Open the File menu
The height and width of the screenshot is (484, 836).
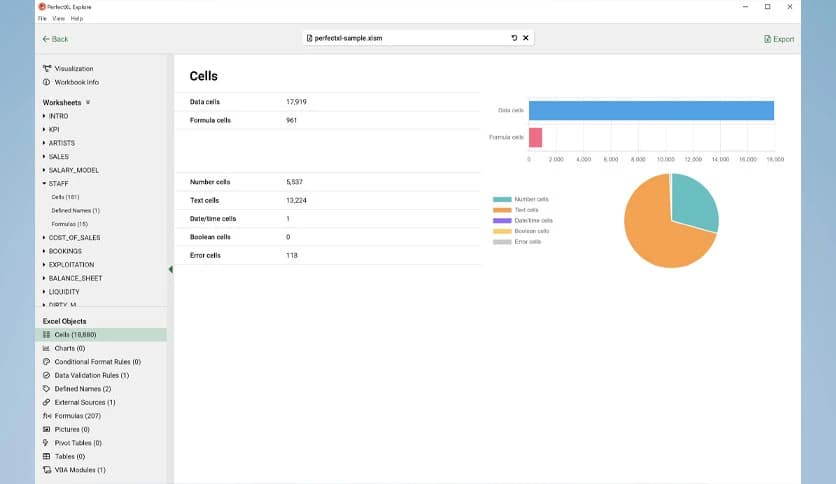[42, 19]
